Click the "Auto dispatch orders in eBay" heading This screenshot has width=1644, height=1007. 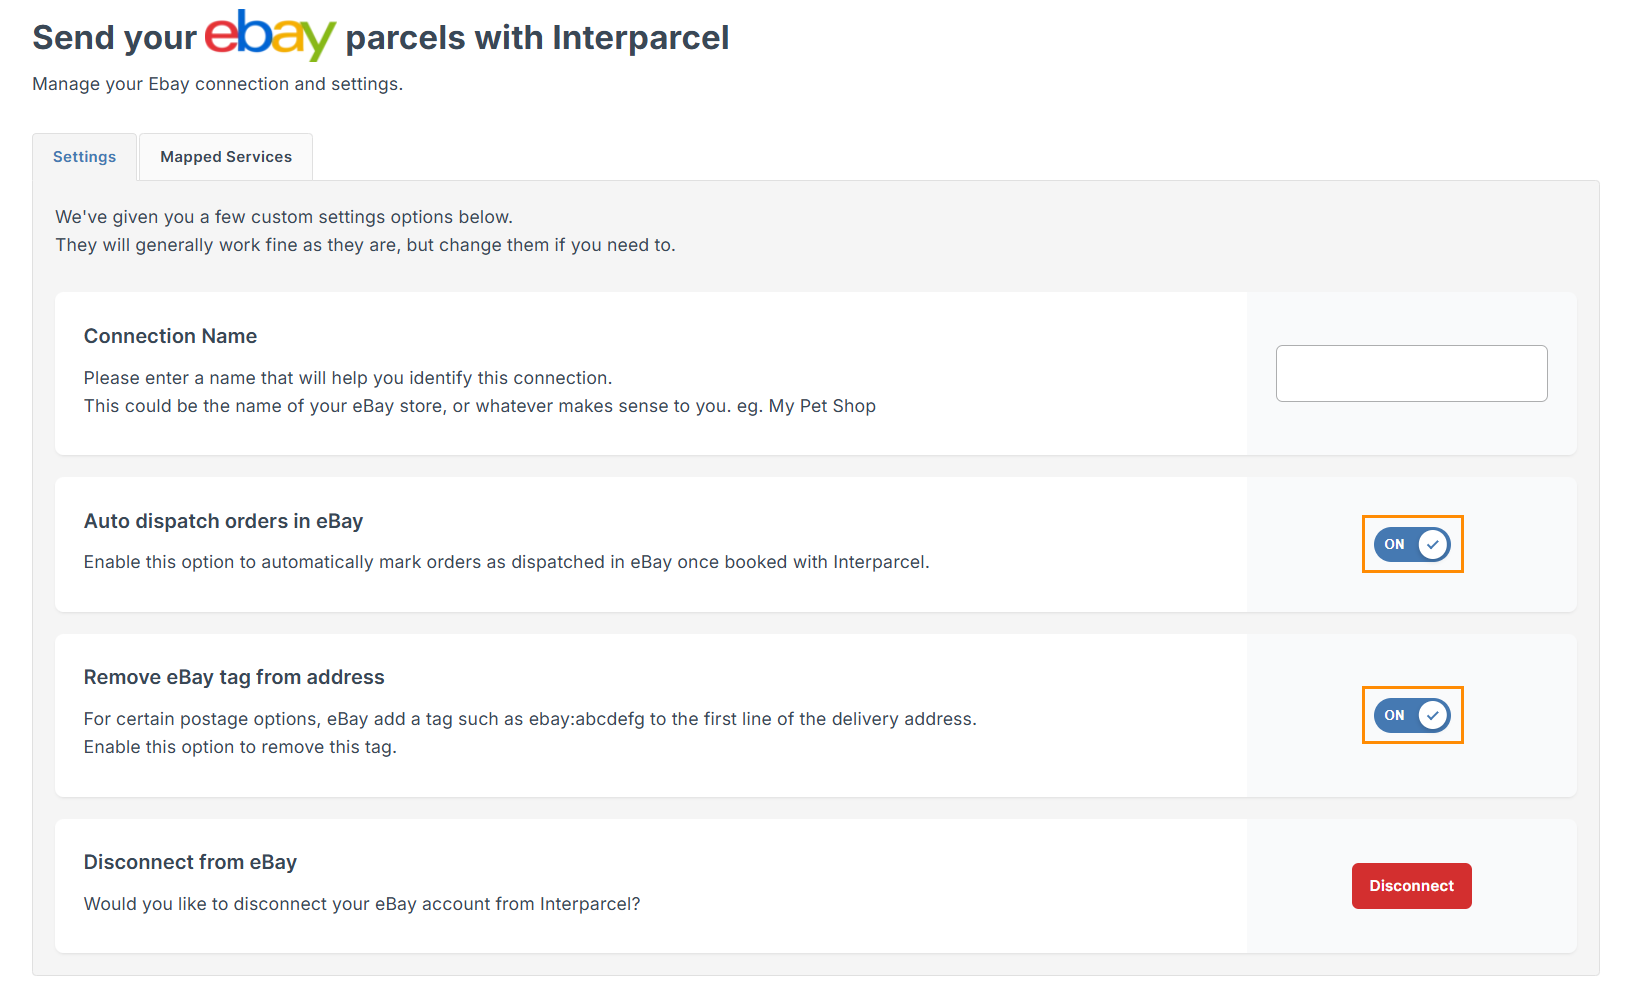[x=223, y=521]
